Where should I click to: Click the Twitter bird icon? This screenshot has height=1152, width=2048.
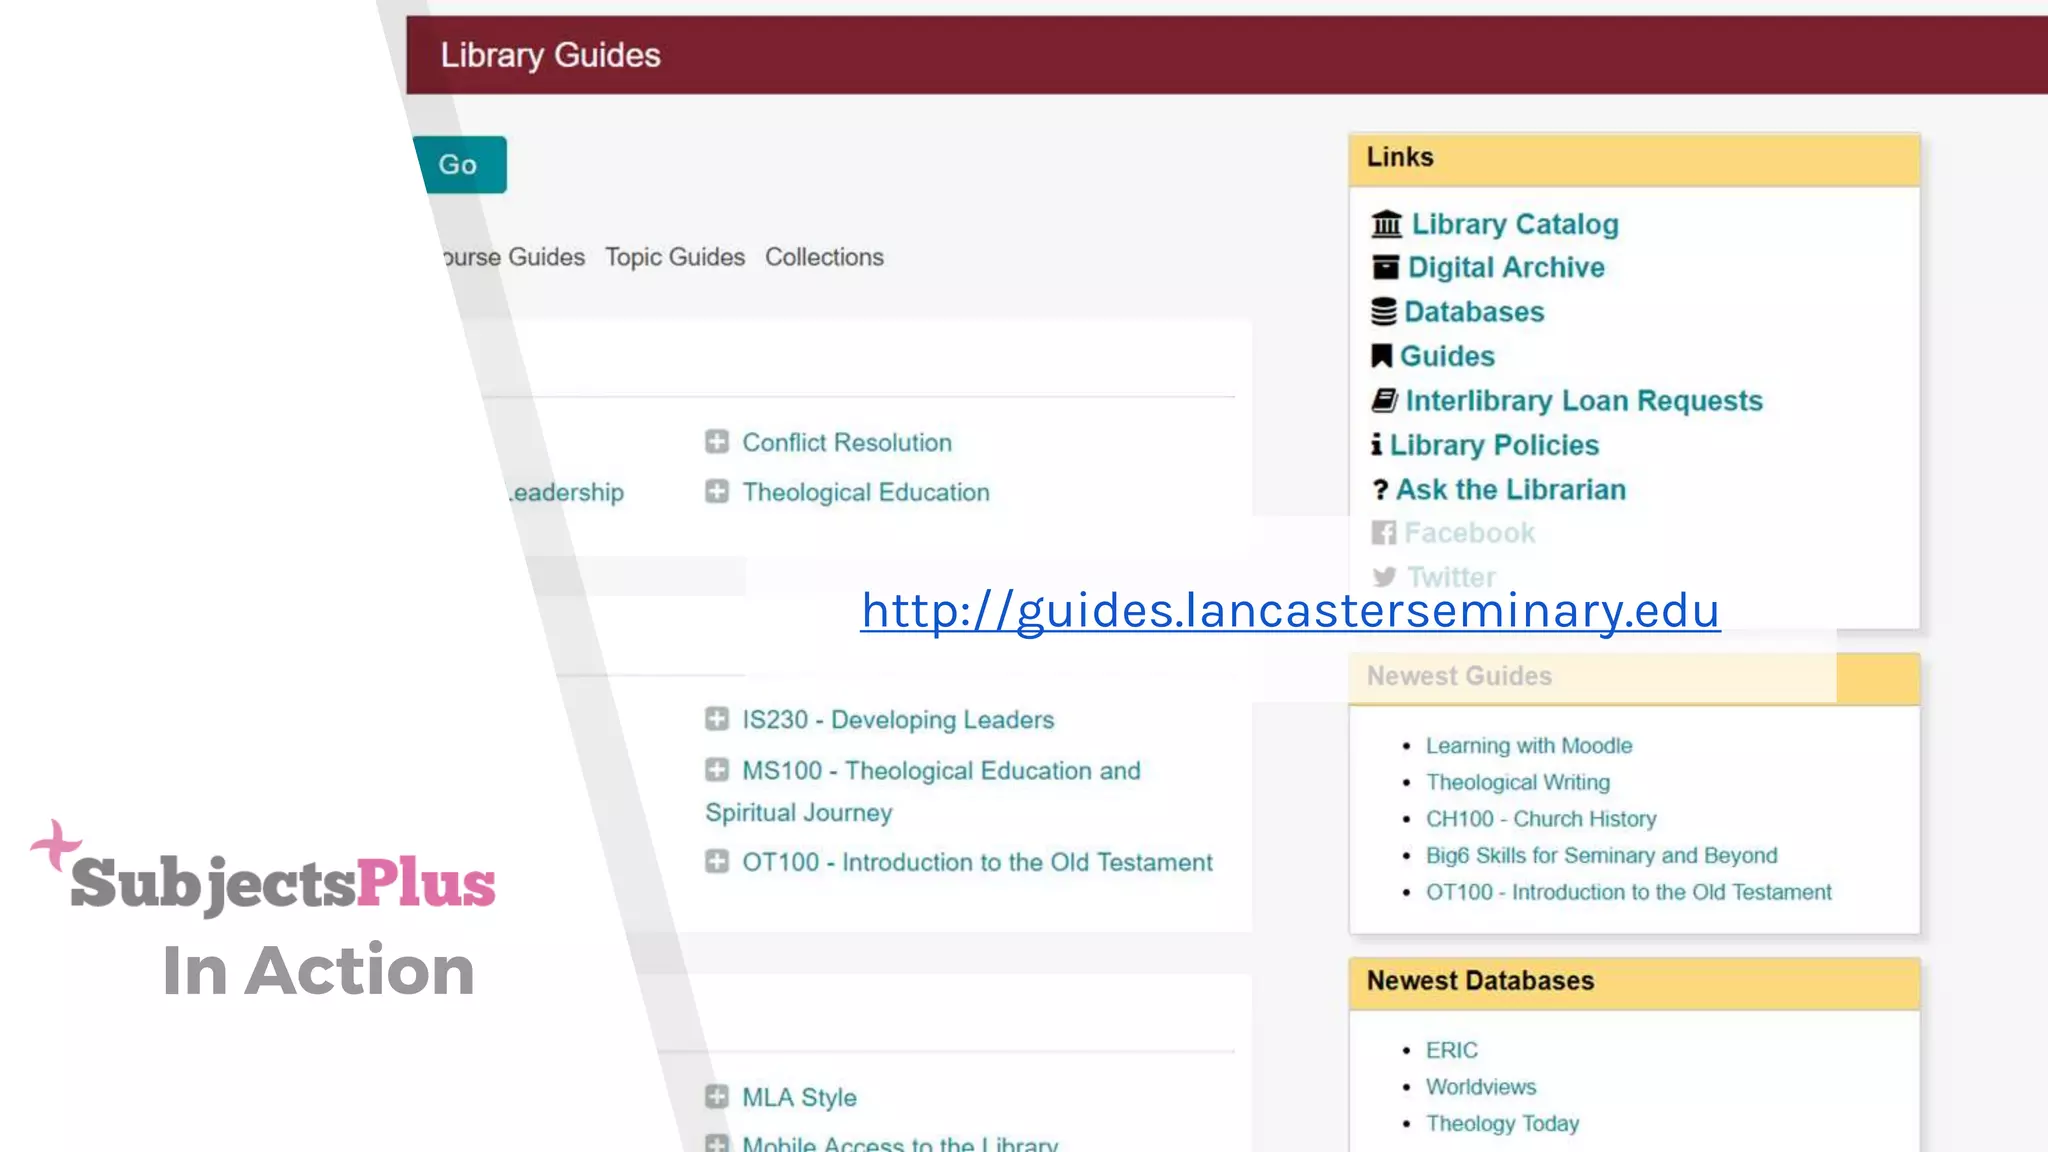tap(1384, 577)
